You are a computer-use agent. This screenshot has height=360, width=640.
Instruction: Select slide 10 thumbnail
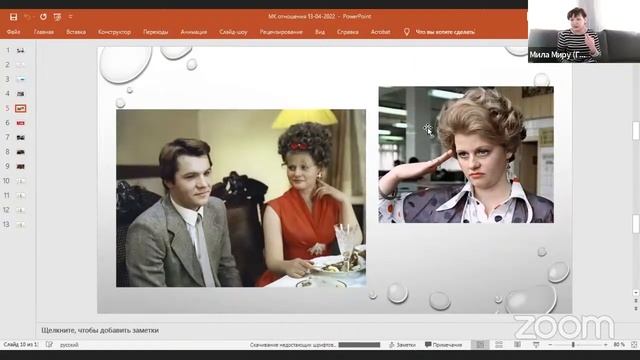(20, 181)
